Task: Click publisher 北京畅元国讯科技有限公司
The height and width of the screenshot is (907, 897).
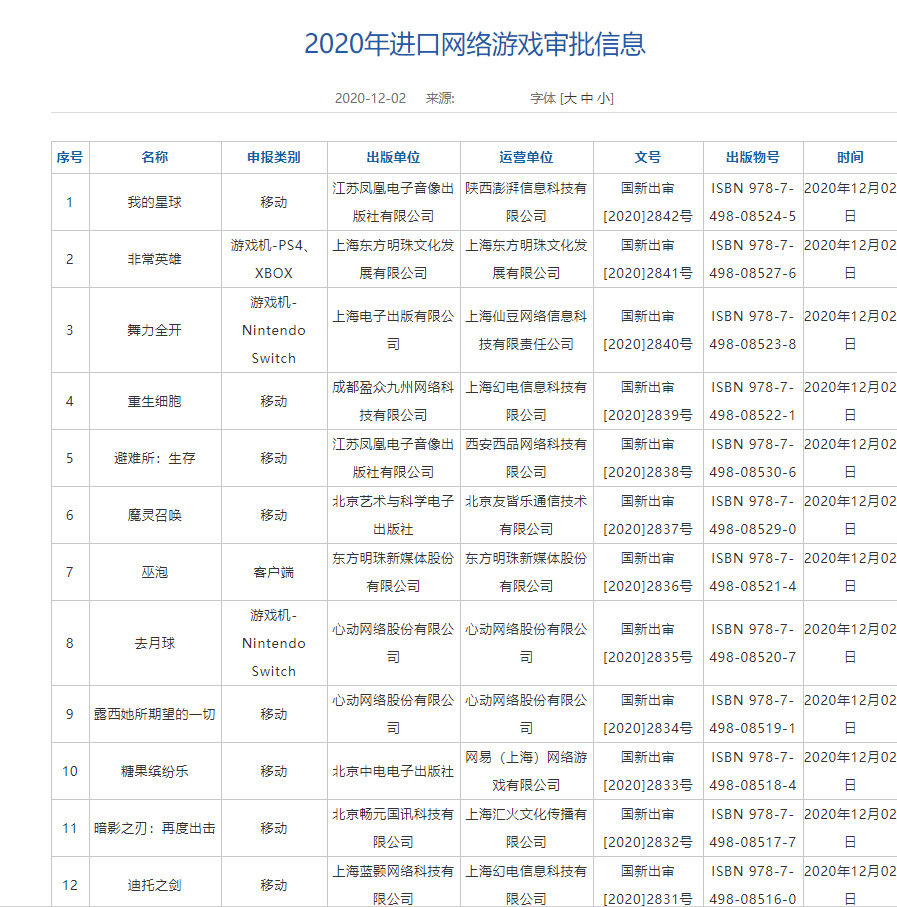Action: point(393,828)
